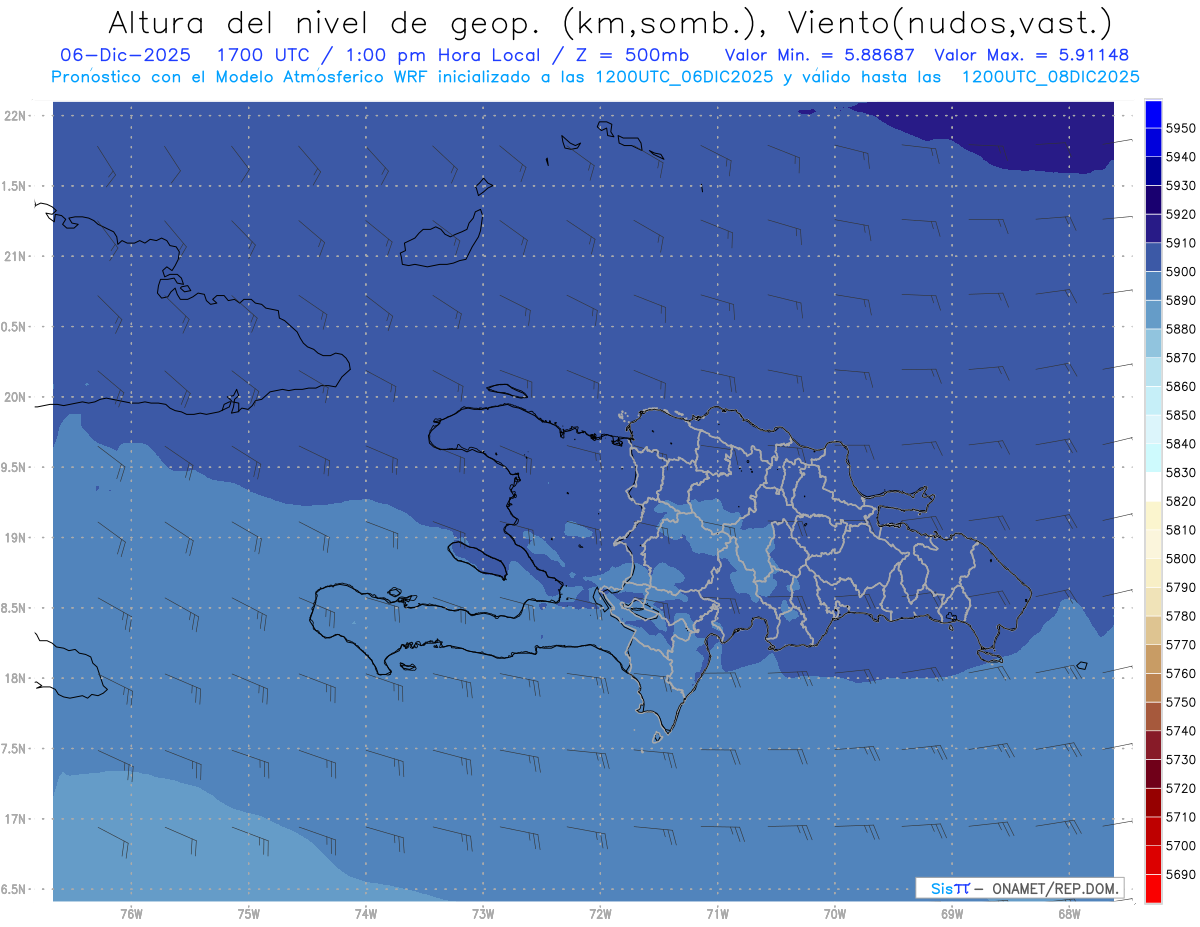Click the '5950' colorbar value
Screen dimensions: 1200x927
(x=1181, y=128)
